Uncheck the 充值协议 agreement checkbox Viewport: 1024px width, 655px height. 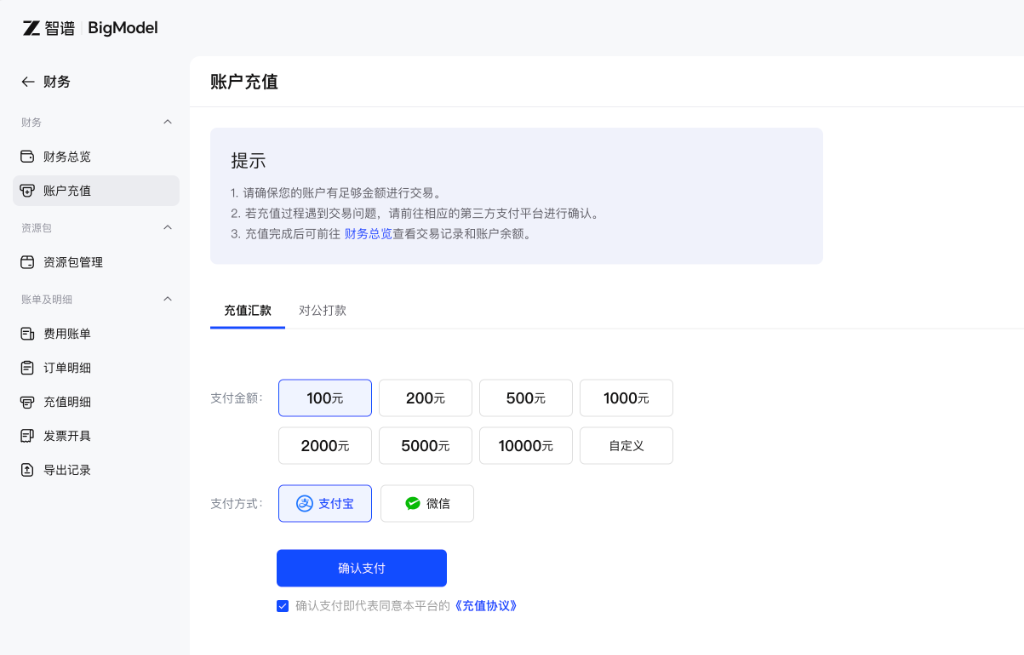(x=283, y=606)
